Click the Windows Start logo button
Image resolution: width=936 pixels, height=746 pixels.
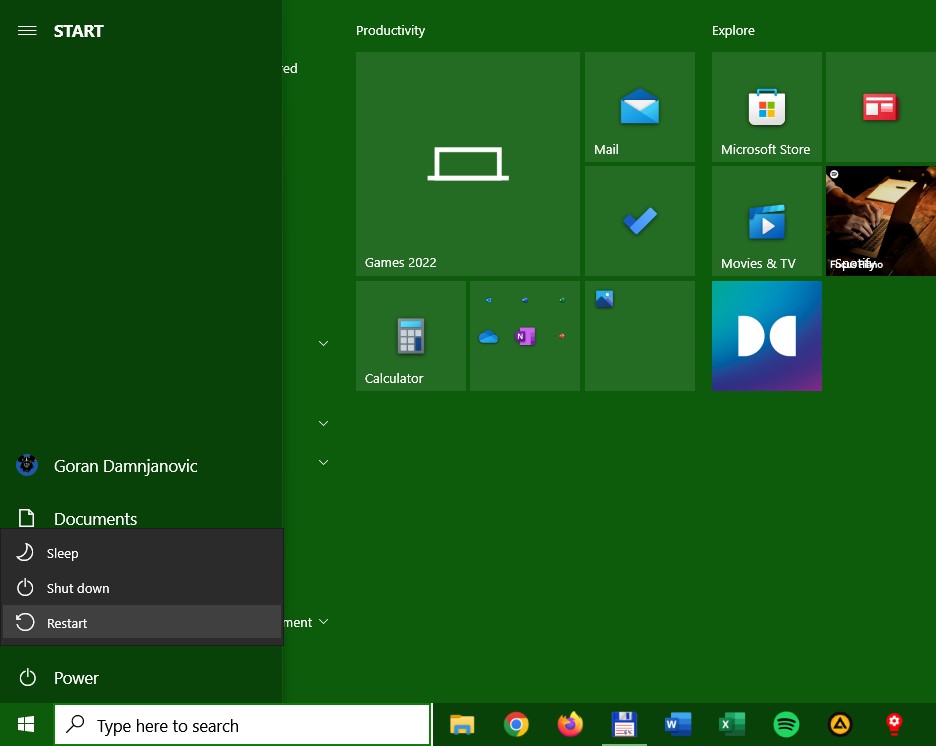[26, 725]
